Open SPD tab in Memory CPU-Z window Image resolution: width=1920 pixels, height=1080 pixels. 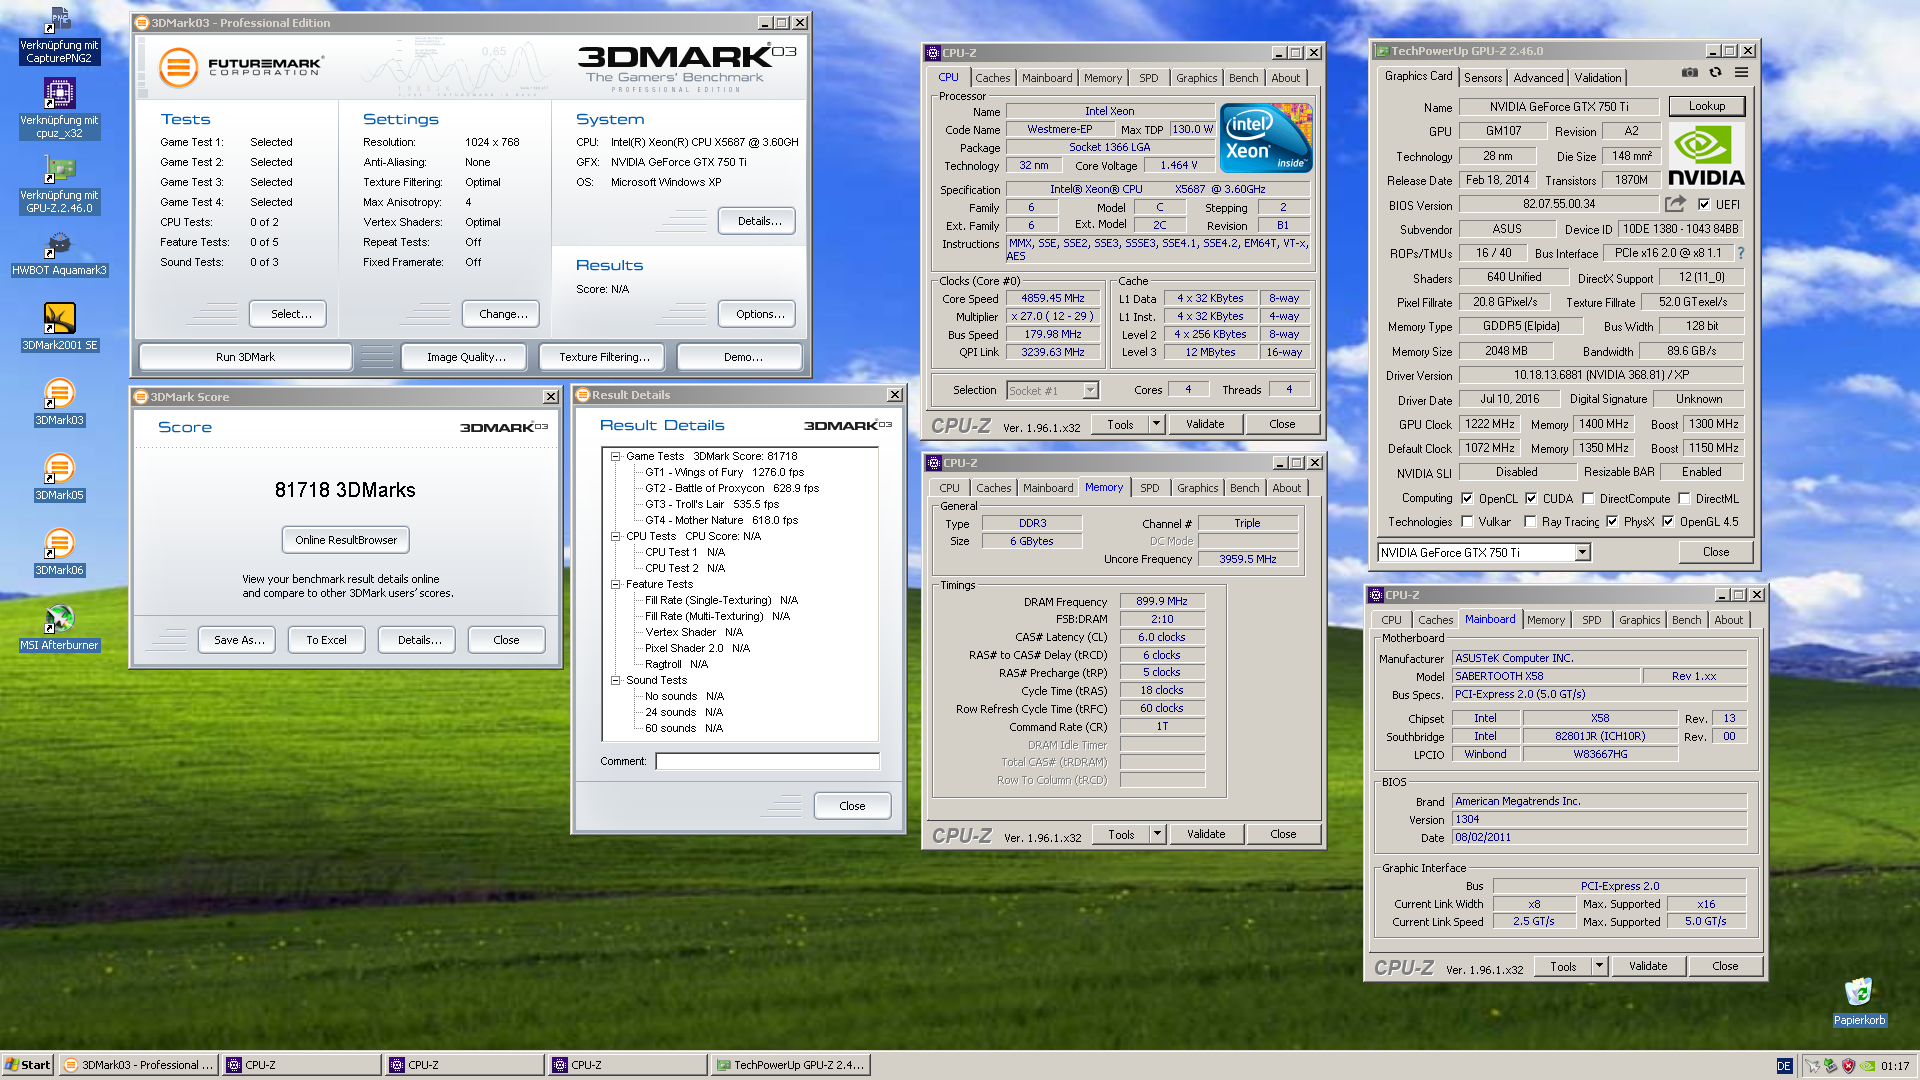[1150, 488]
